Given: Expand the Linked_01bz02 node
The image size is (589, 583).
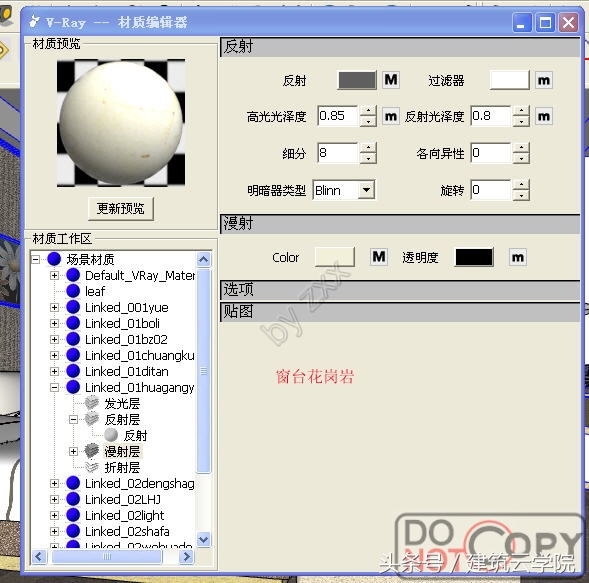Looking at the screenshot, I should tap(54, 339).
